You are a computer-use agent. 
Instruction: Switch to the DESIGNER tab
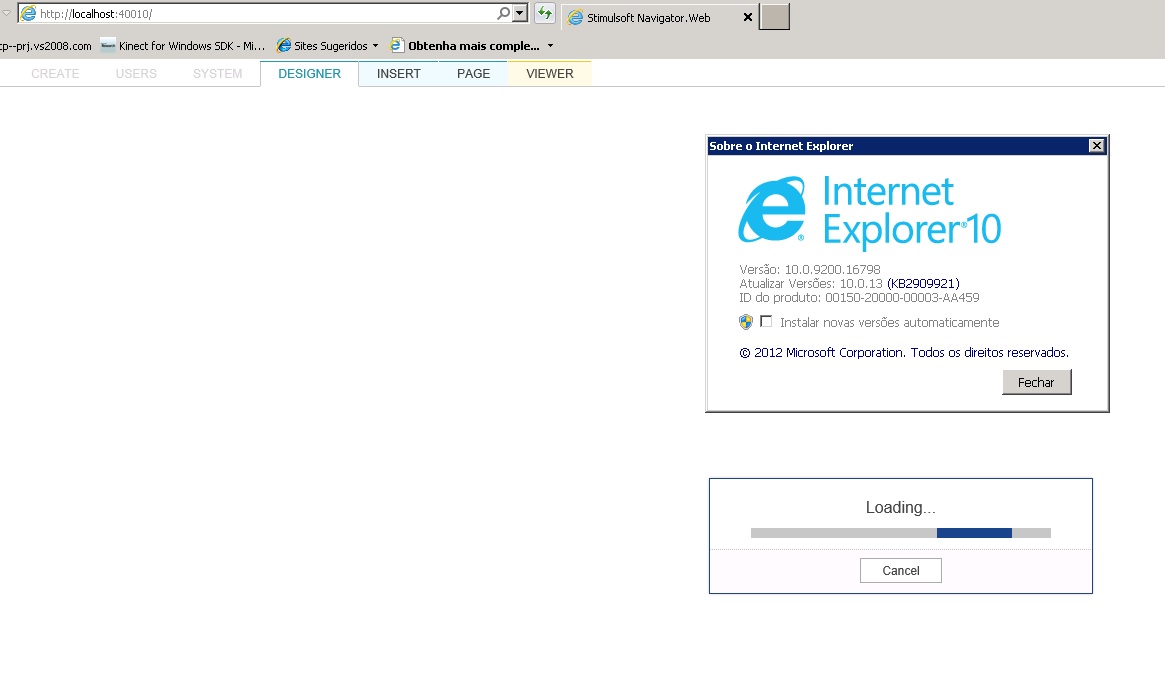pos(309,74)
